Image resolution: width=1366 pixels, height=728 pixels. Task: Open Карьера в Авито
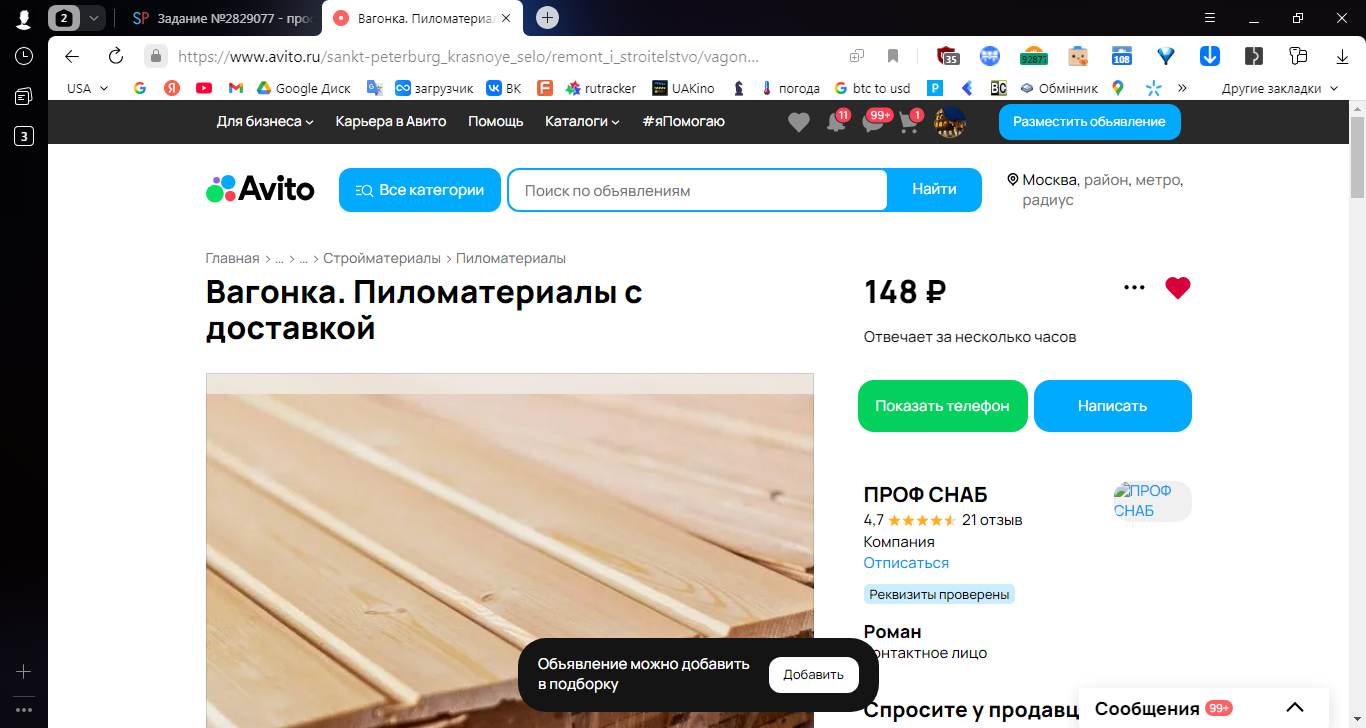point(391,121)
